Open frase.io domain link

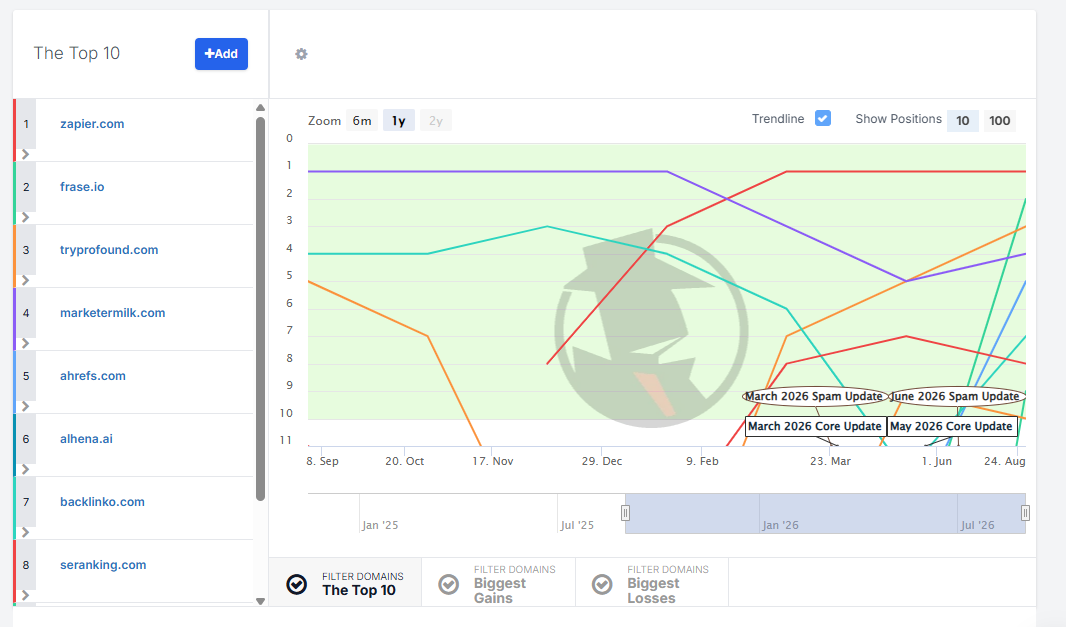click(82, 186)
